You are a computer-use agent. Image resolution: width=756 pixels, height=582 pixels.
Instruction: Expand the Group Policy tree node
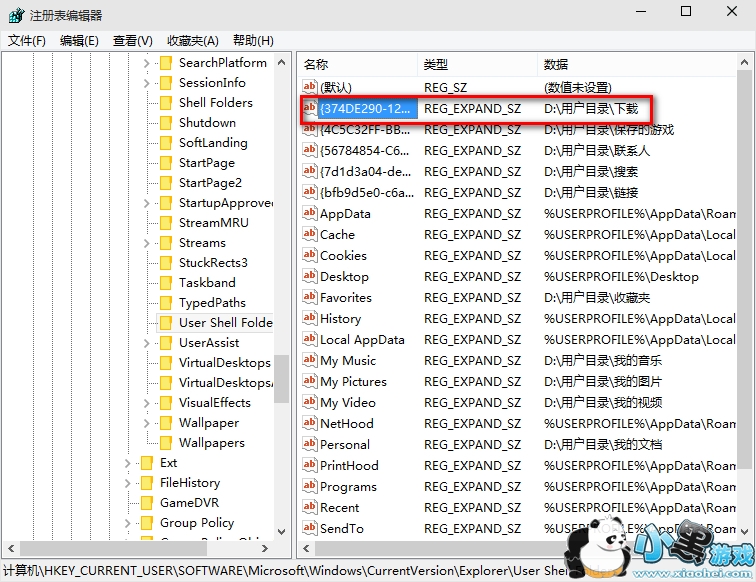click(x=127, y=523)
